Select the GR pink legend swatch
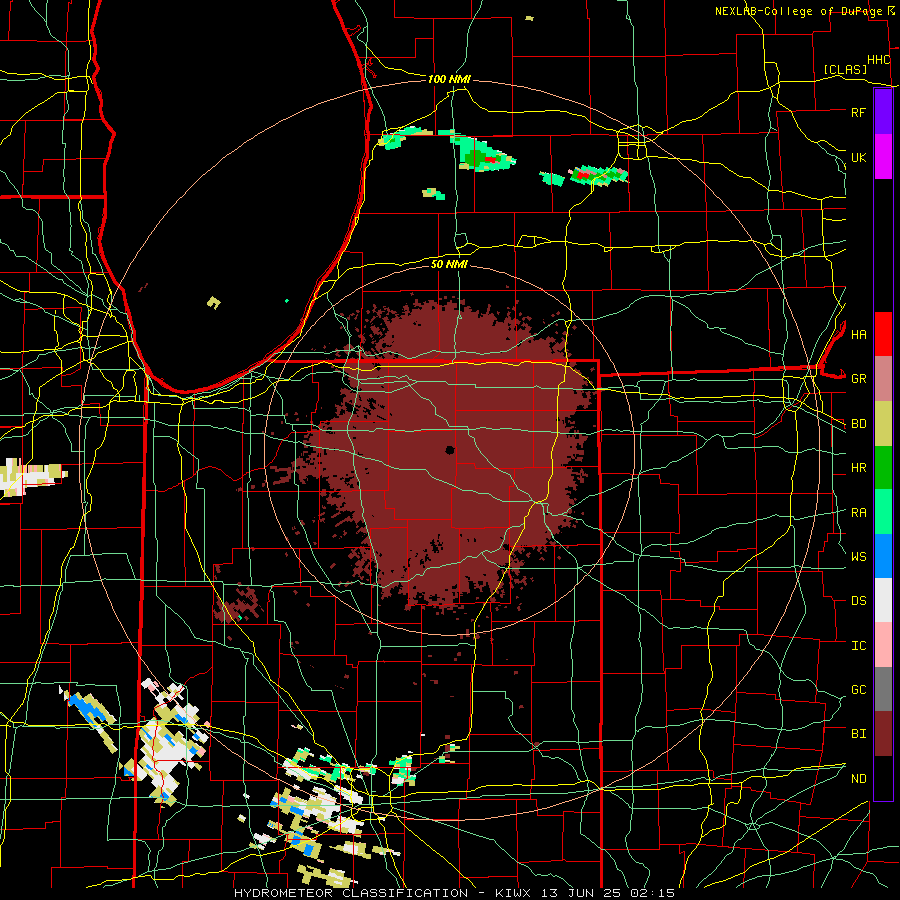 [x=883, y=379]
